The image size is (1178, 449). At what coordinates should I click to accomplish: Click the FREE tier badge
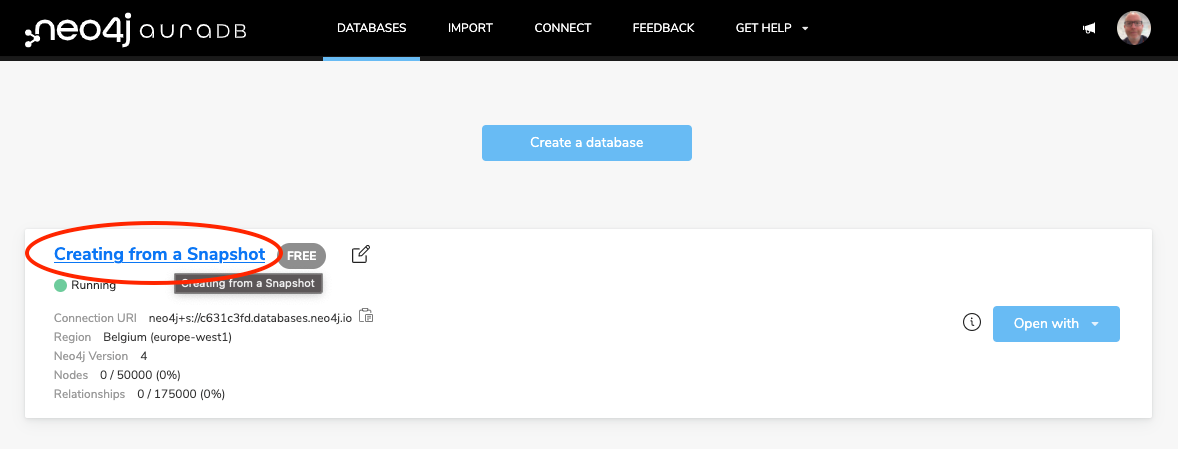click(302, 256)
